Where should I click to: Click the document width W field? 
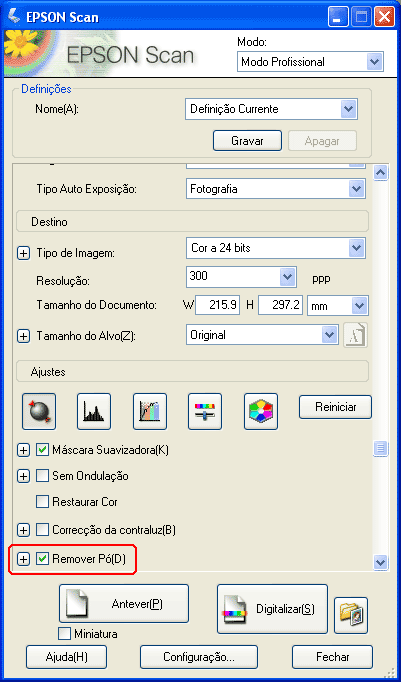tap(217, 305)
